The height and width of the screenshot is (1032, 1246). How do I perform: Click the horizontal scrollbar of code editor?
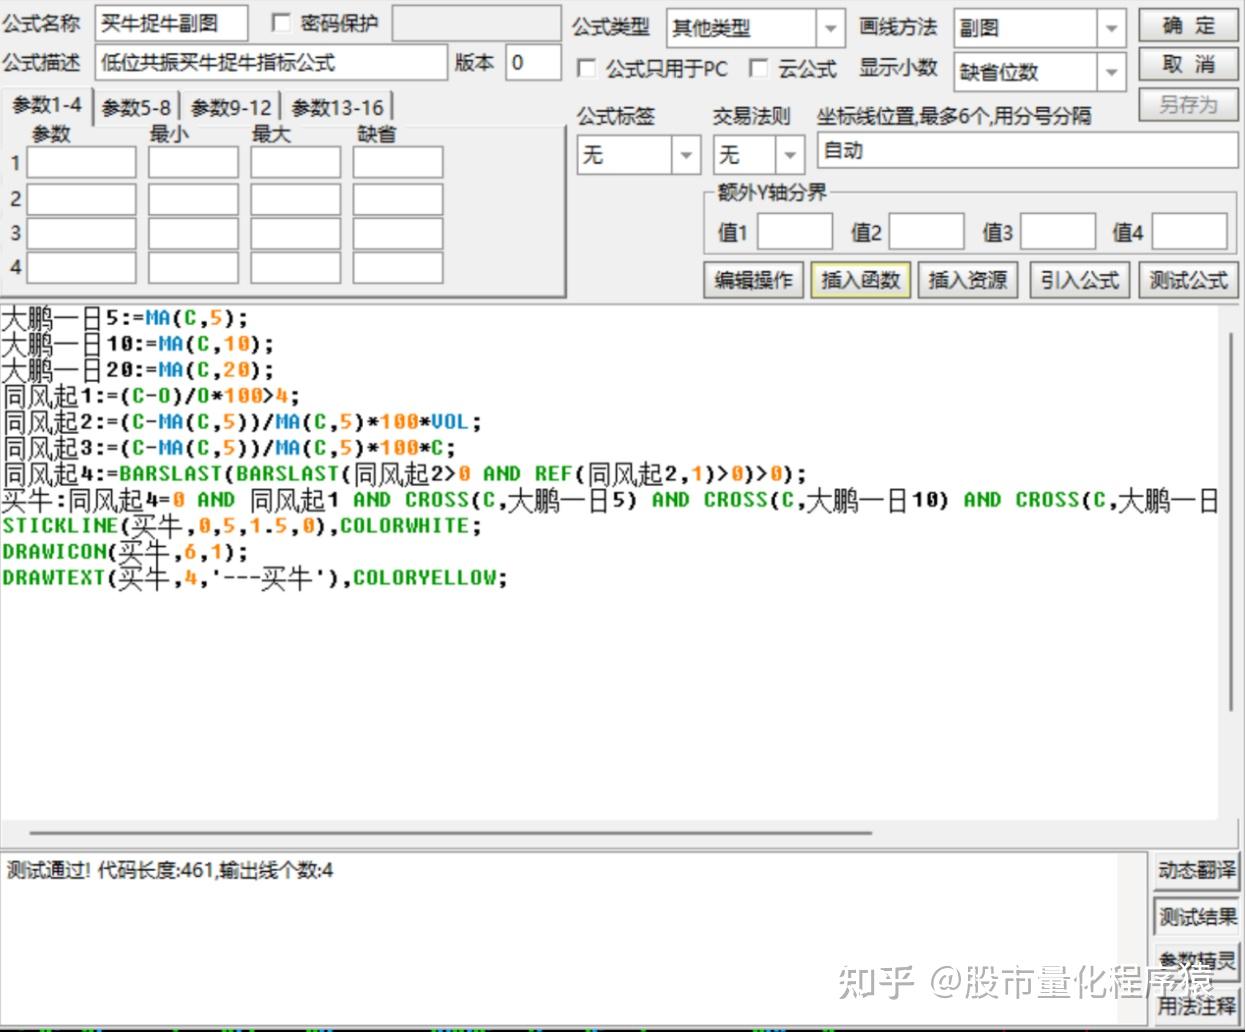[x=450, y=831]
